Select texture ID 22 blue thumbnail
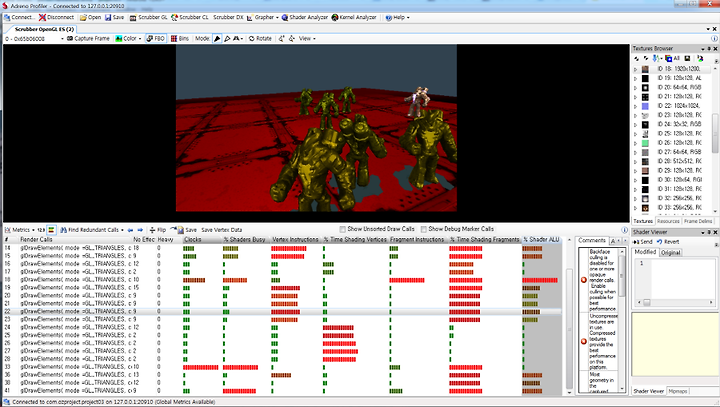 pyautogui.click(x=645, y=106)
